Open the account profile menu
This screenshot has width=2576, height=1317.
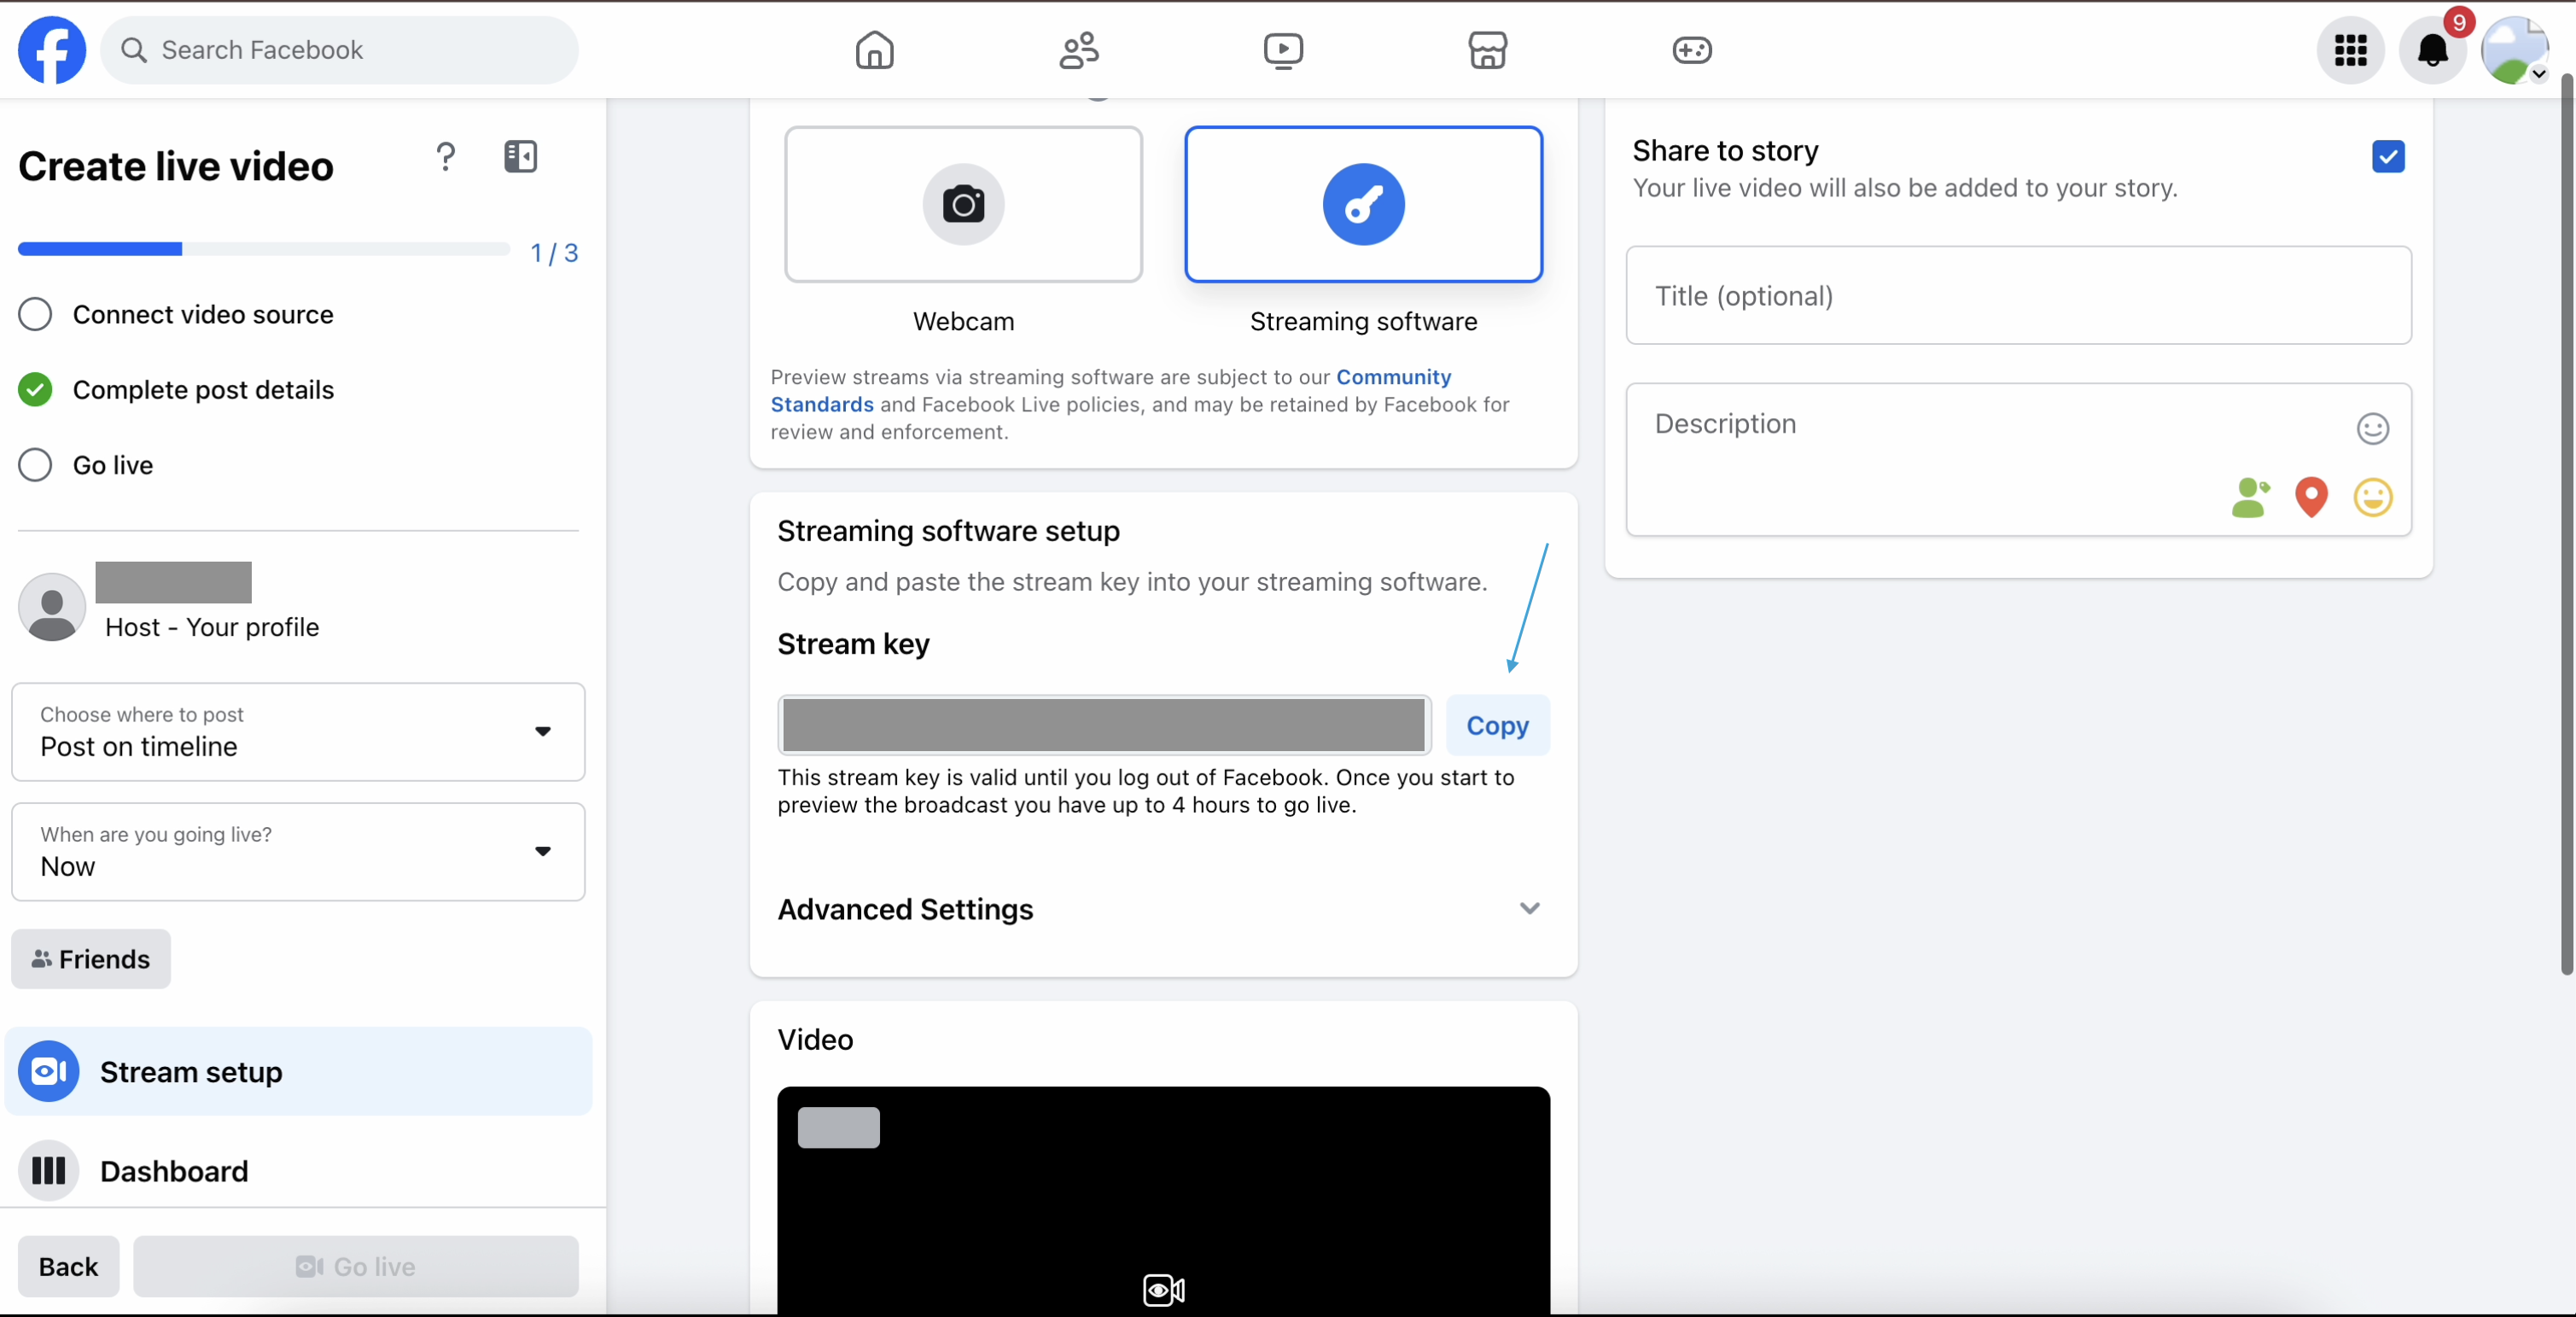2514,50
